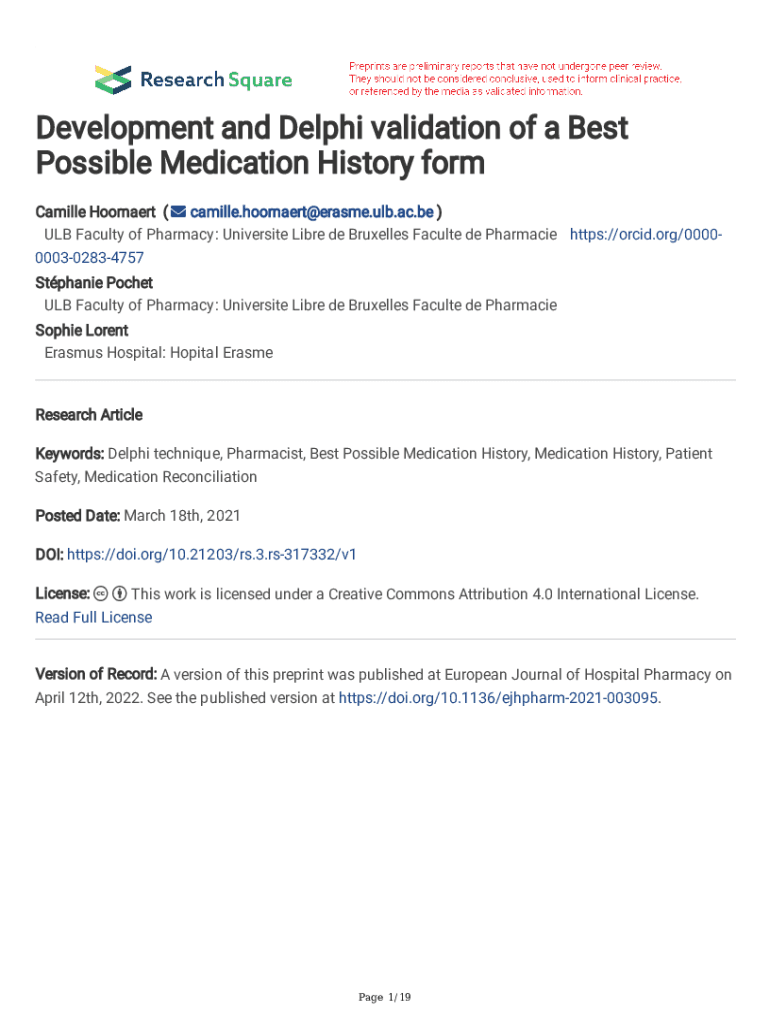Click the Keywords label
The height and width of the screenshot is (1024, 770).
[69, 453]
